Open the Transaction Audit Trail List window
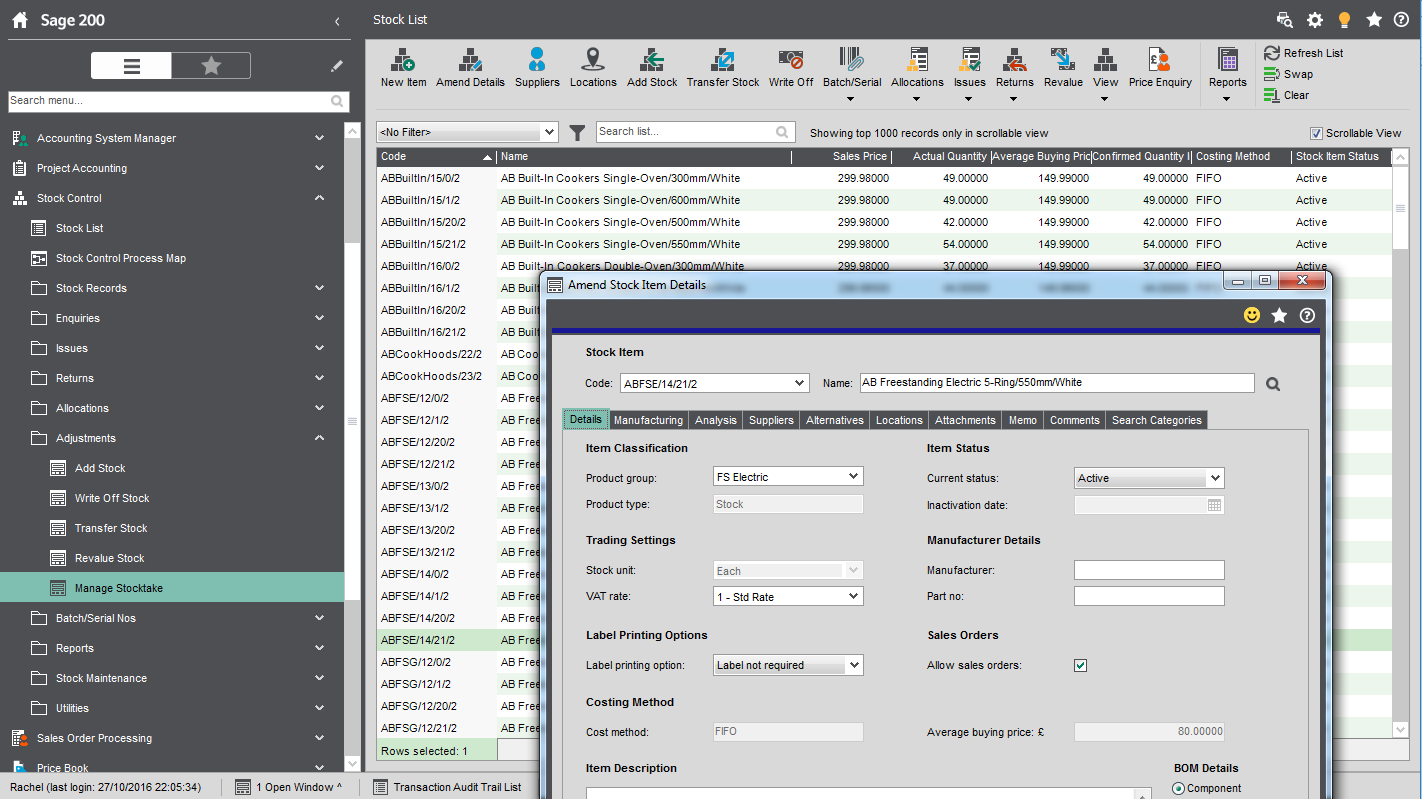The width and height of the screenshot is (1422, 799). [x=447, y=787]
